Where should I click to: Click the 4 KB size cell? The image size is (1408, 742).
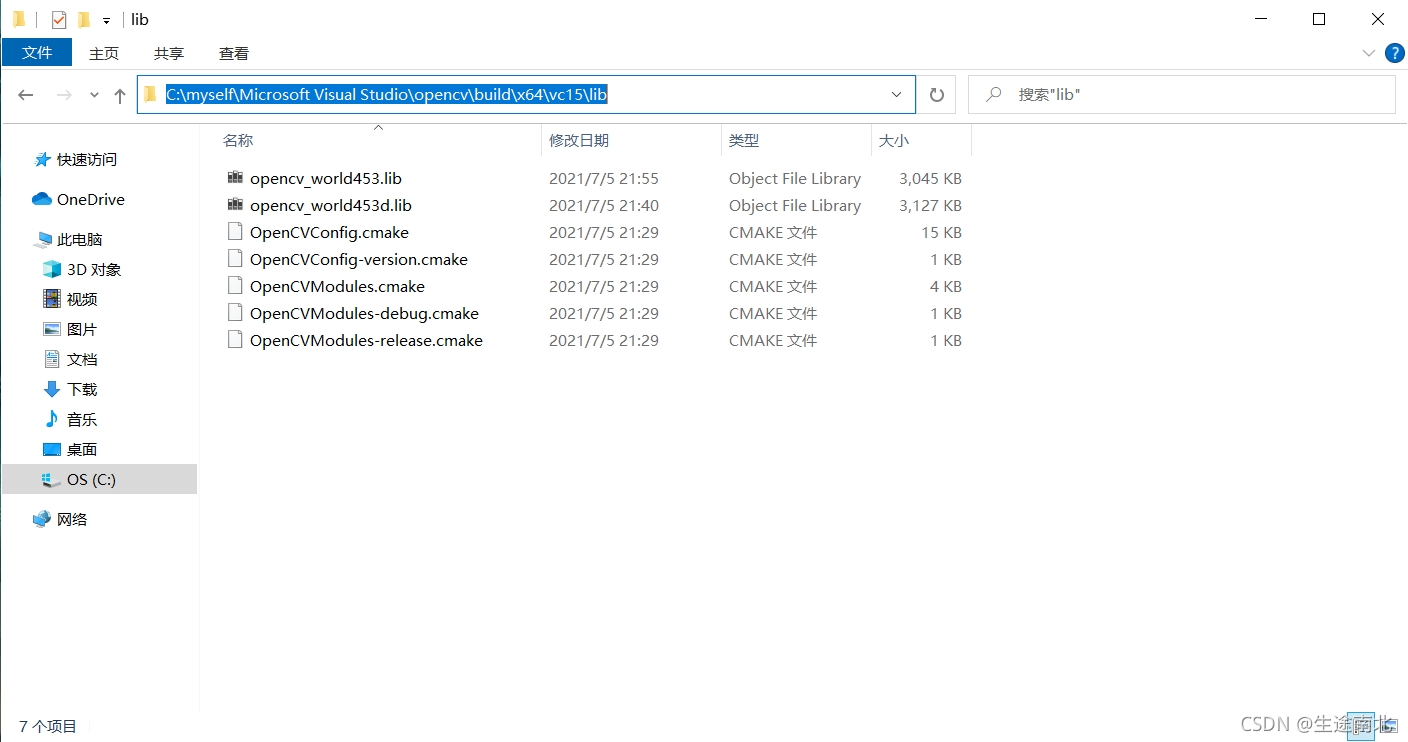tap(946, 287)
